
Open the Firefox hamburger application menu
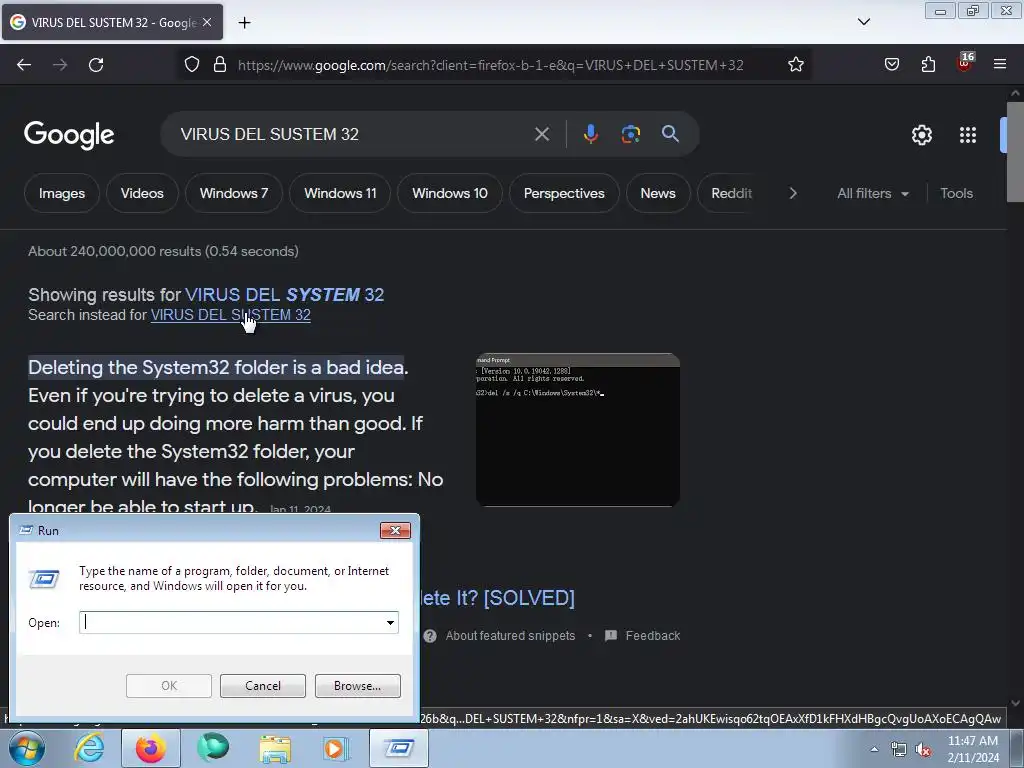click(x=1000, y=64)
